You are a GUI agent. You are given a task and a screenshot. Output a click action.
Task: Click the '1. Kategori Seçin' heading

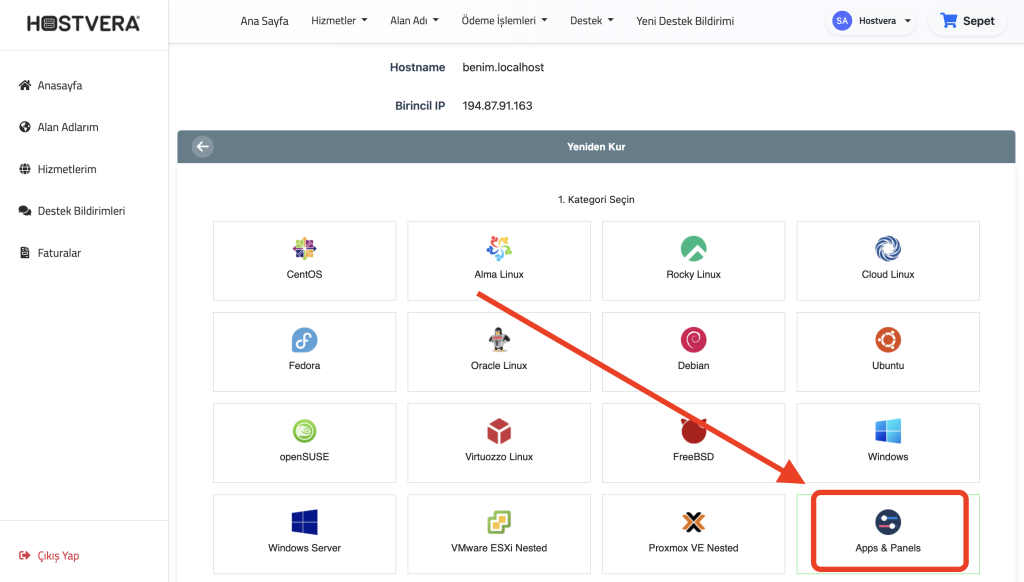pos(596,199)
